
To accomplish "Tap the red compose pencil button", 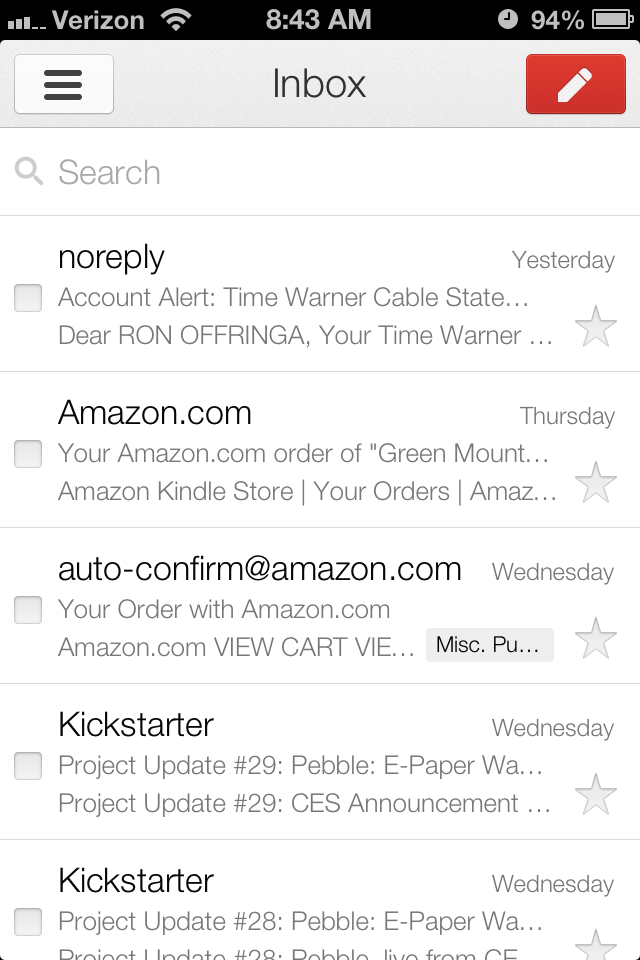I will coord(574,85).
